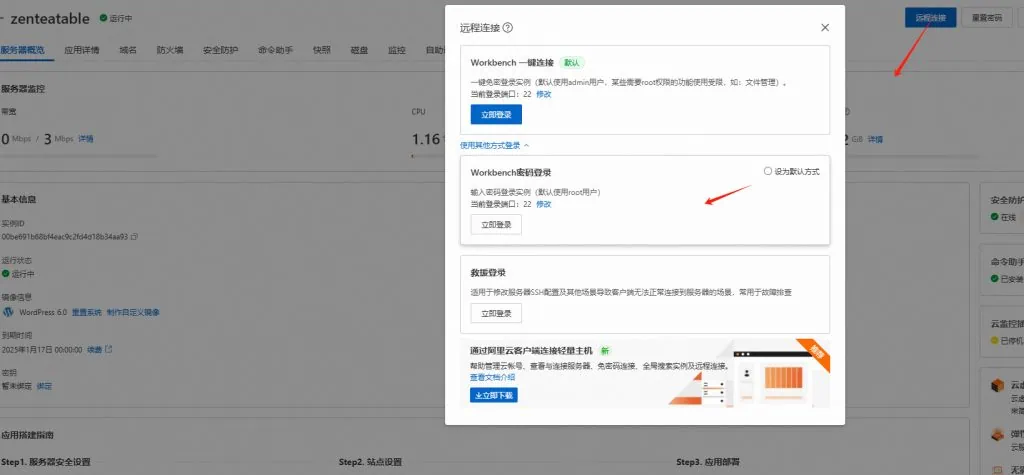Click the expiry date 2025年1月17日 00:00:00
Viewport: 1024px width, 475px height.
point(42,350)
